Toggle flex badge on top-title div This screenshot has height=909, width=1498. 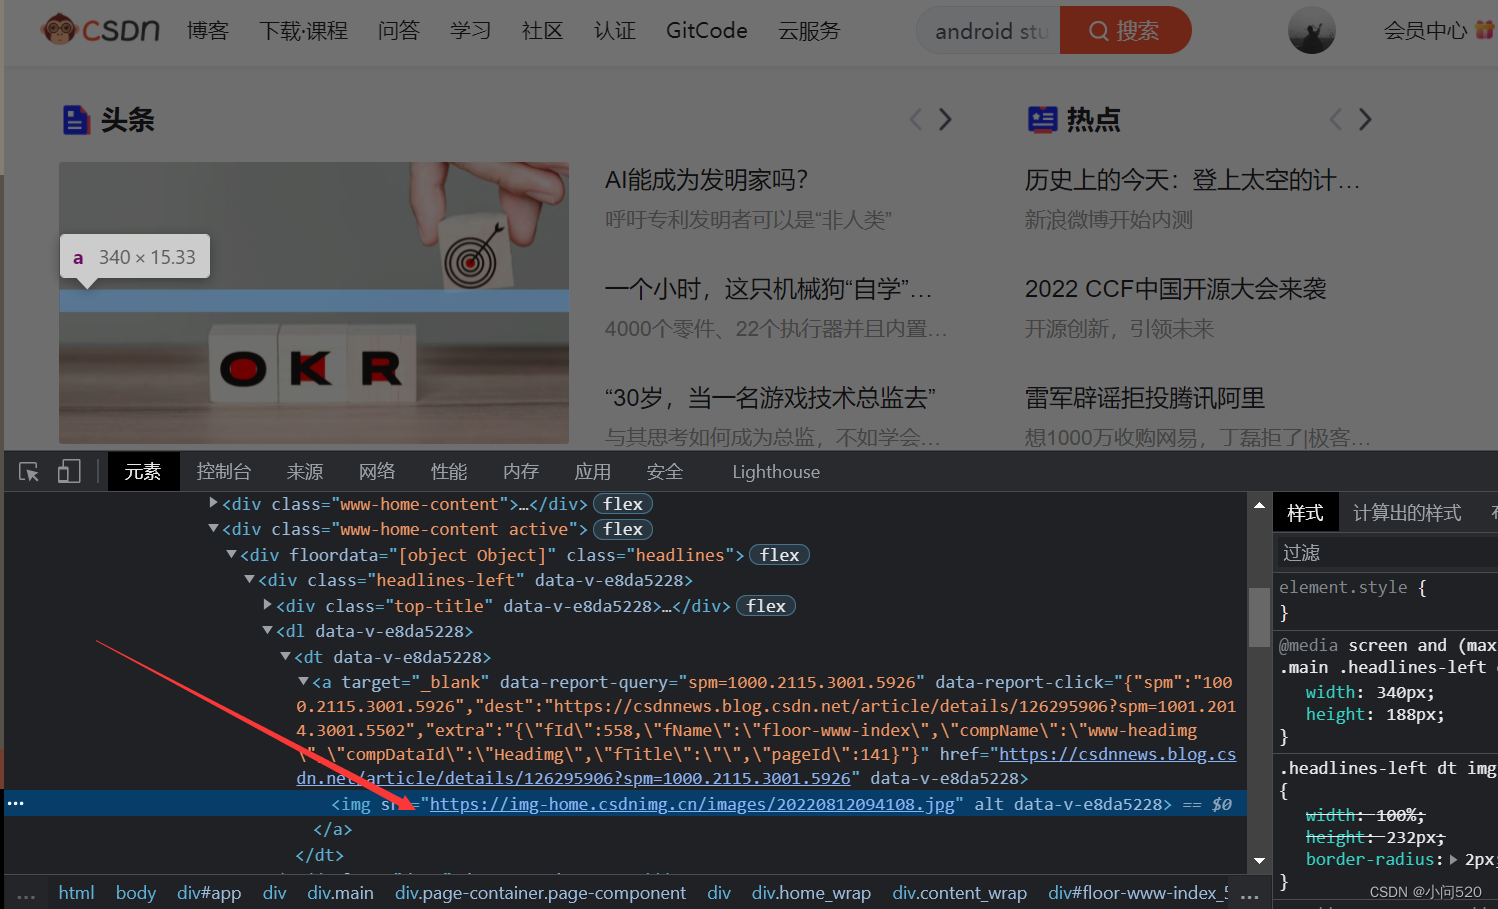coord(766,606)
